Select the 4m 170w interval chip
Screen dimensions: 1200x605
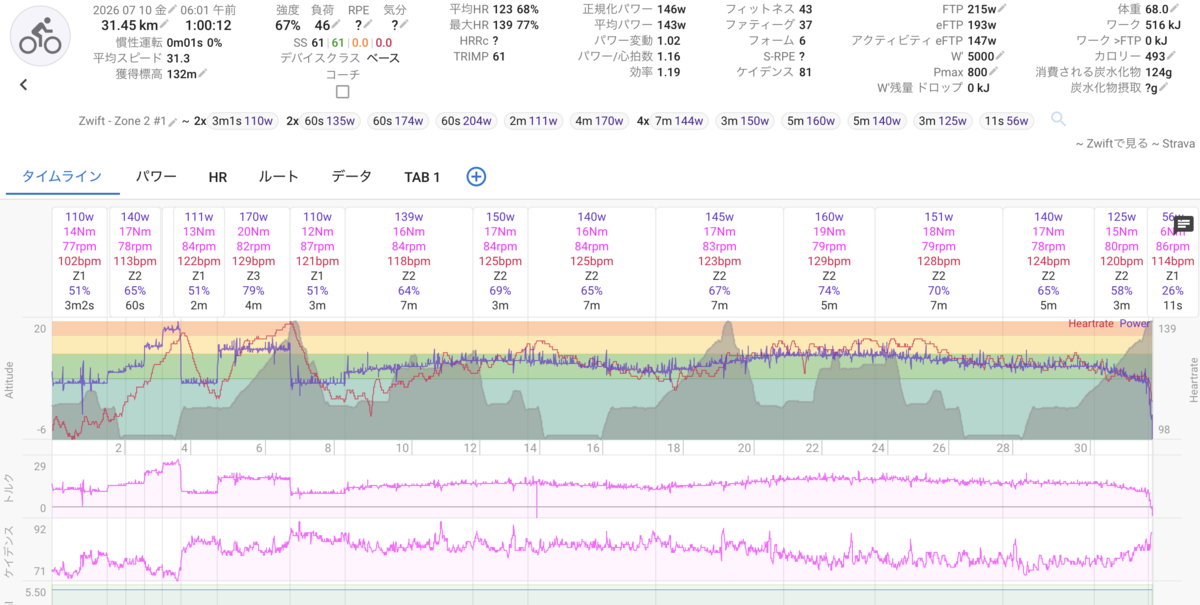pyautogui.click(x=598, y=121)
